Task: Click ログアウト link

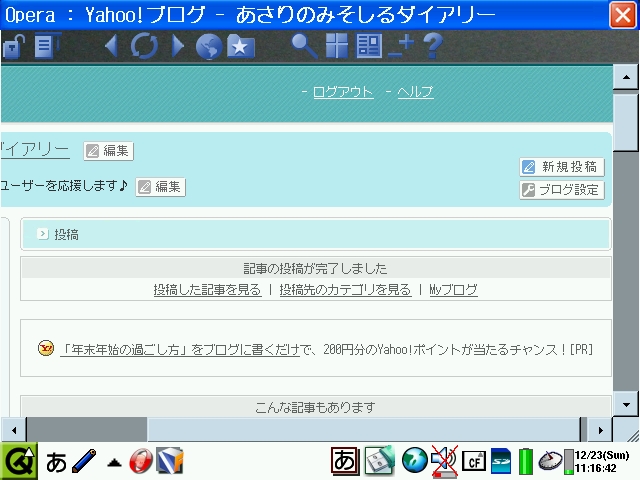Action: coord(343,92)
